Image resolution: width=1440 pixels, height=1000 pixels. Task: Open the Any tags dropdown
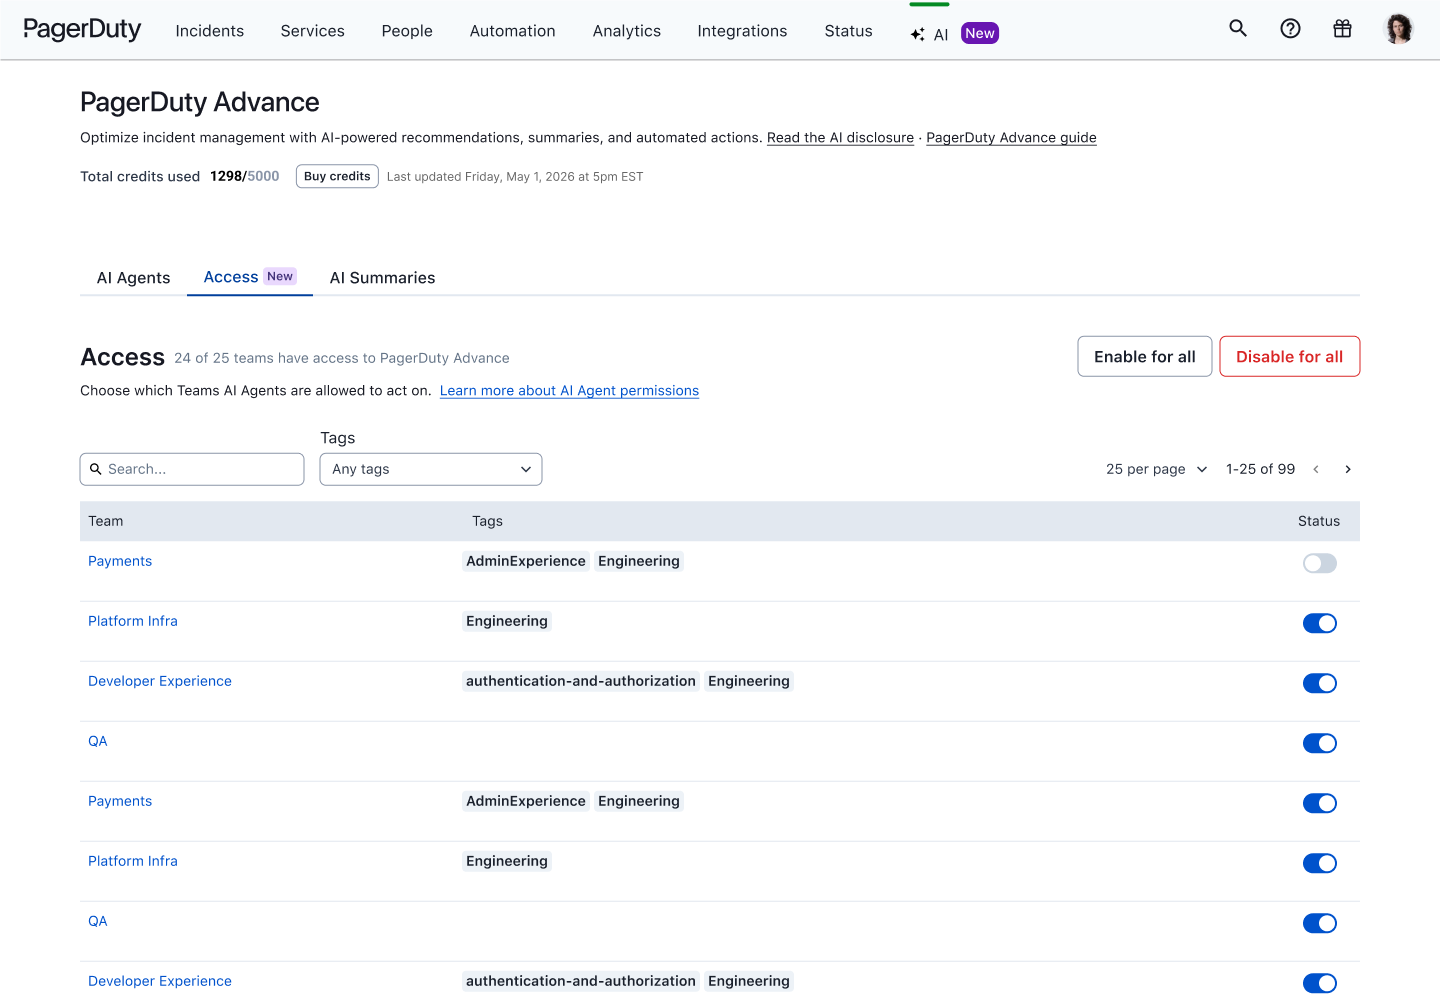tap(431, 469)
